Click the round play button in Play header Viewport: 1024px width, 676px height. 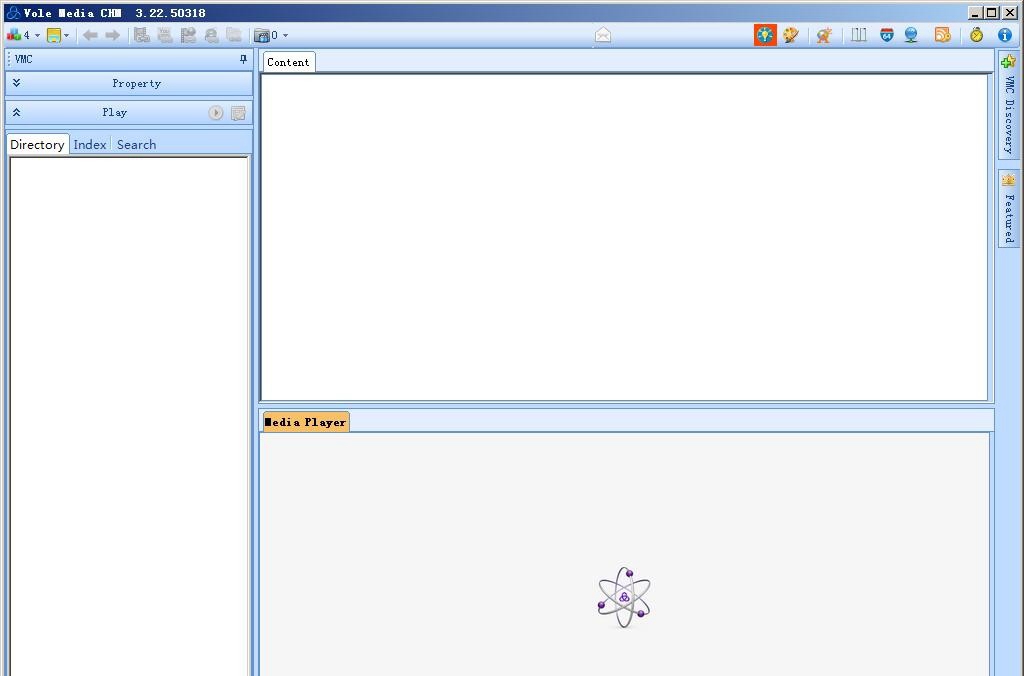click(216, 113)
